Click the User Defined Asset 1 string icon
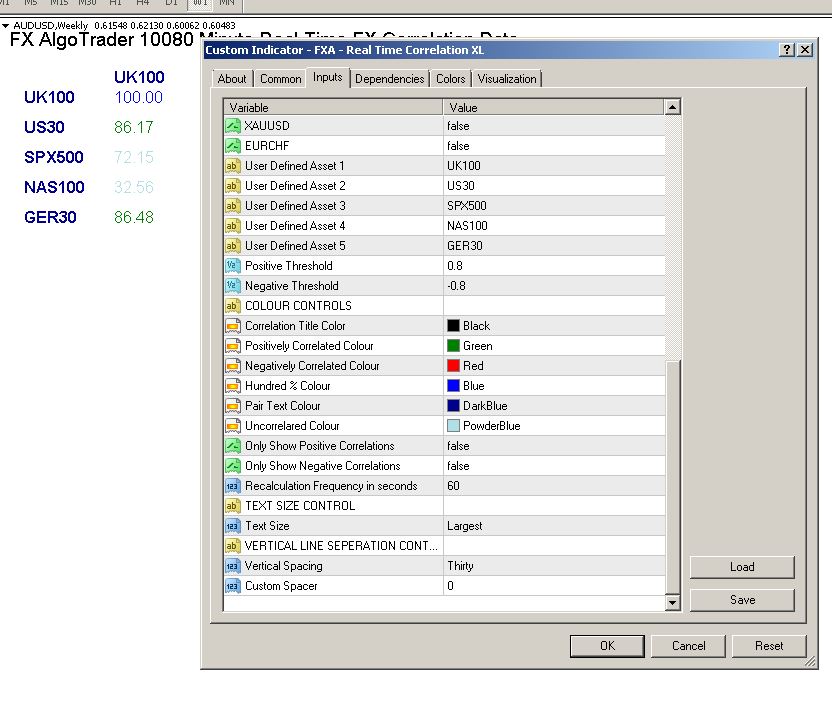Screen dimensions: 832x711 click(x=232, y=166)
